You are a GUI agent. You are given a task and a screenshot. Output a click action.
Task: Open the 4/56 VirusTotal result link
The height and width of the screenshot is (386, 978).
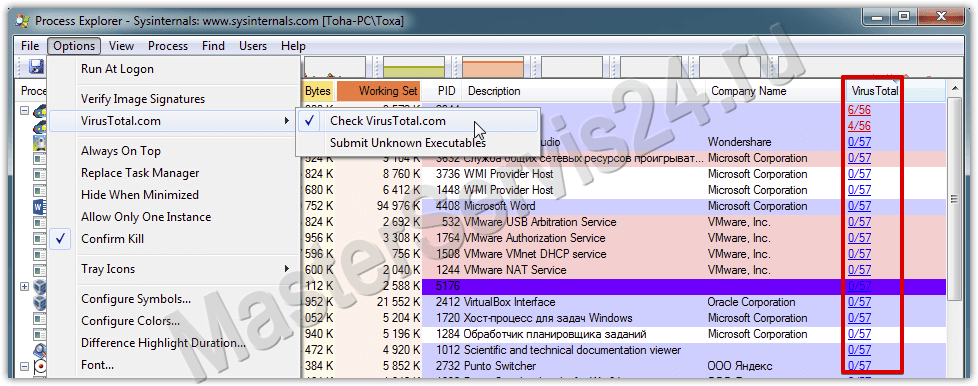coord(859,127)
